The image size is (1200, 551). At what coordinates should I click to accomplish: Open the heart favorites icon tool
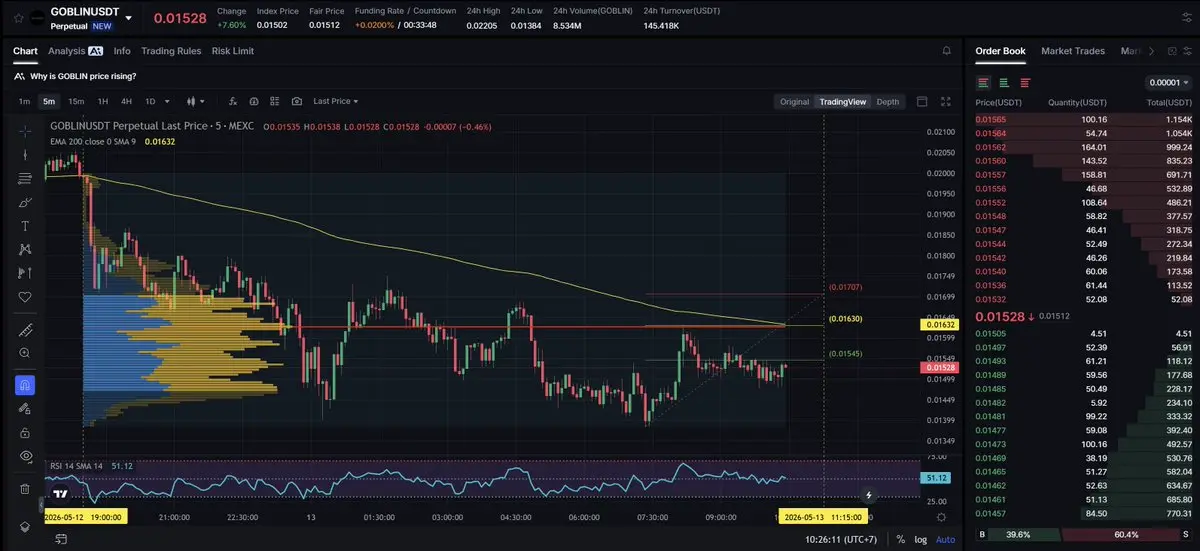click(25, 297)
